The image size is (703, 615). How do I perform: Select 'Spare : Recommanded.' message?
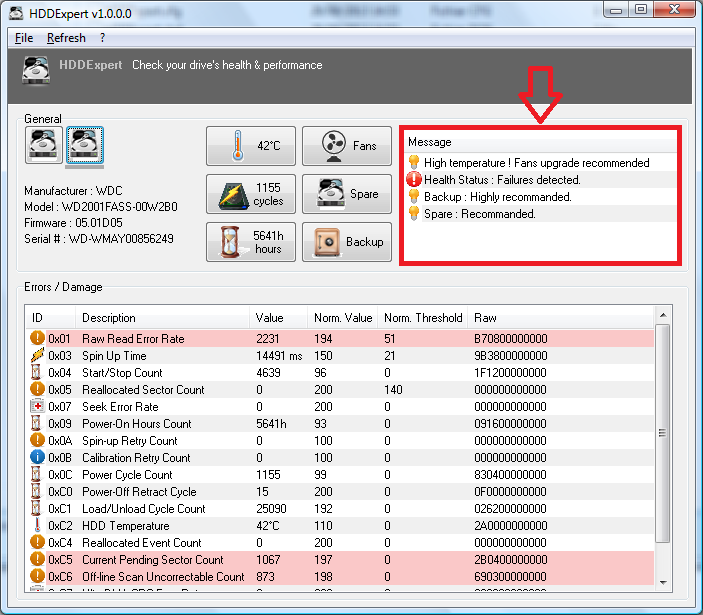(480, 214)
